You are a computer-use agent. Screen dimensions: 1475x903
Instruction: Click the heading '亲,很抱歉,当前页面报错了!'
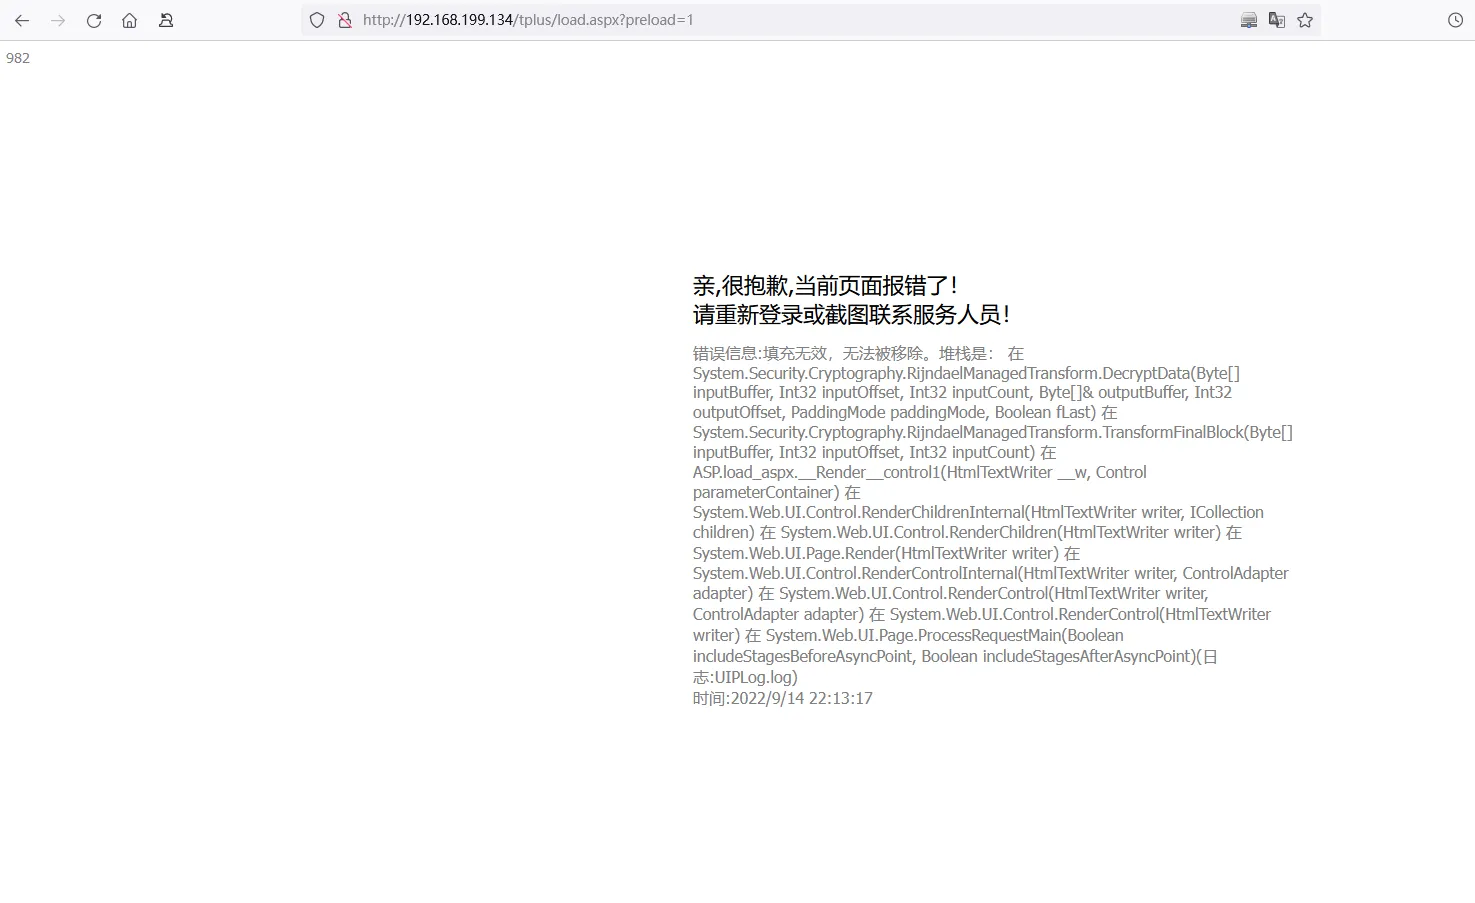pos(825,286)
